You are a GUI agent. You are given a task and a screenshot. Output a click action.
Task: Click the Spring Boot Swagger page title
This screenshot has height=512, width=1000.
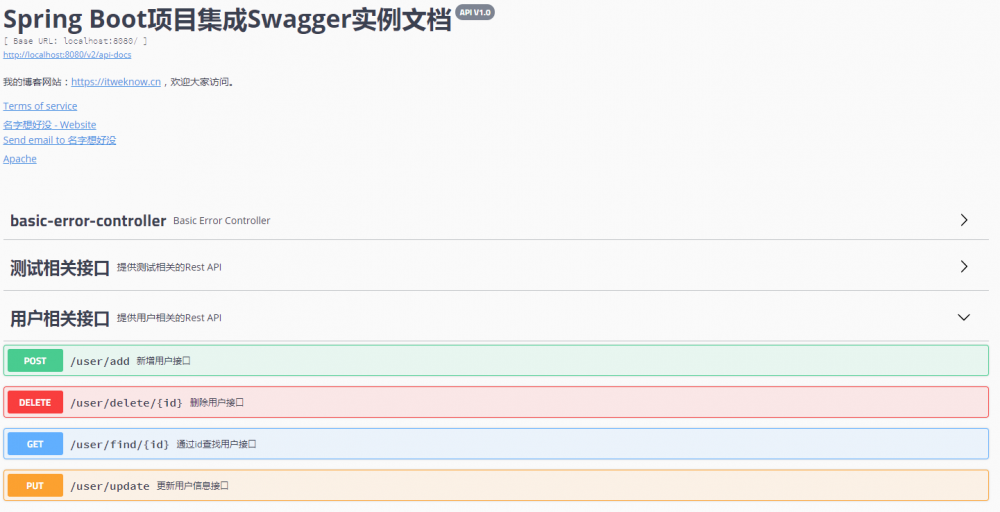pos(228,20)
